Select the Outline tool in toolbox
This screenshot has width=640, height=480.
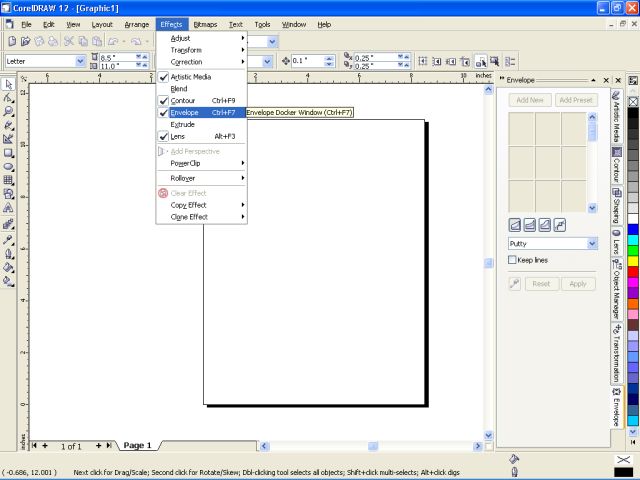(8, 254)
